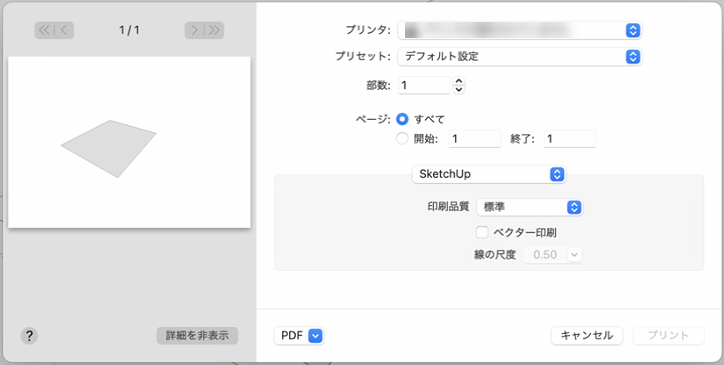Select the 開始 page range radio button

click(x=403, y=139)
